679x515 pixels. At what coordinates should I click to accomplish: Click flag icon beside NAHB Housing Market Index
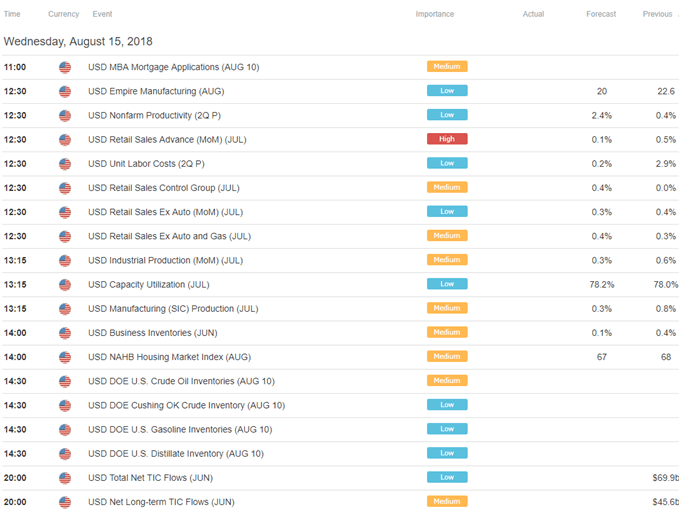(x=65, y=357)
